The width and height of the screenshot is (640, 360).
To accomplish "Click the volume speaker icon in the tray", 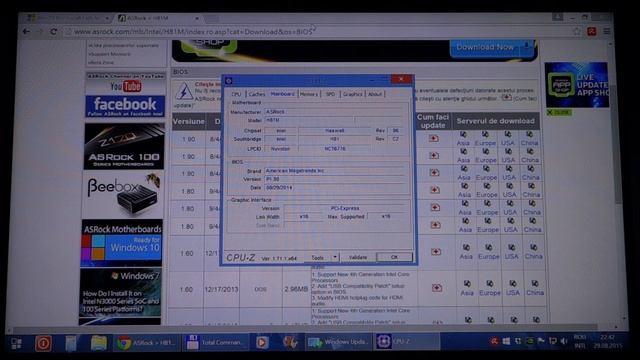I will click(563, 341).
